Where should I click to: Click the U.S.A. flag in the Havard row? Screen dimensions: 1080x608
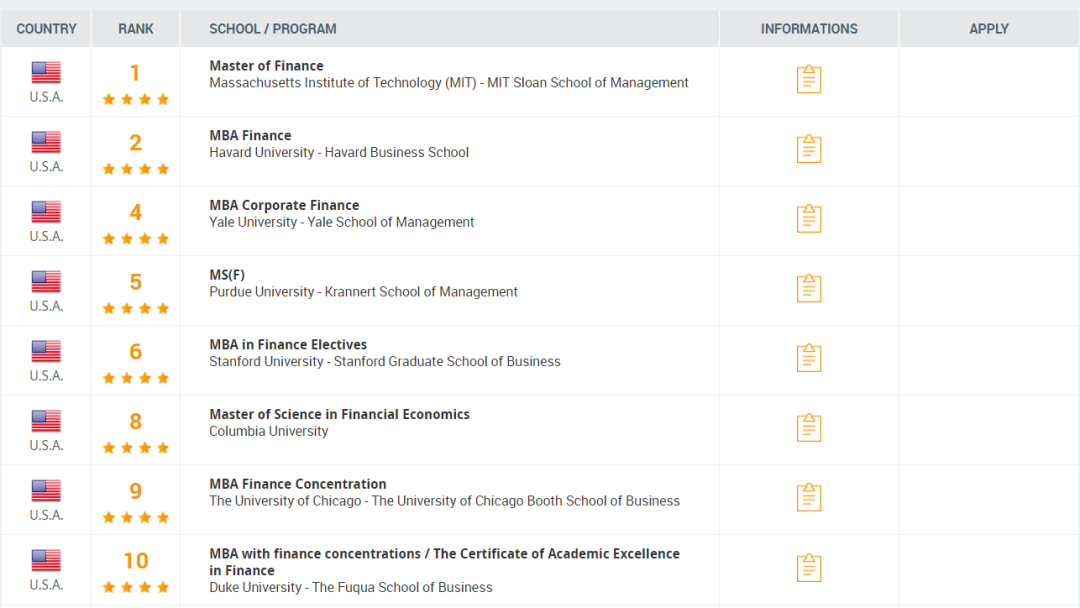46,142
